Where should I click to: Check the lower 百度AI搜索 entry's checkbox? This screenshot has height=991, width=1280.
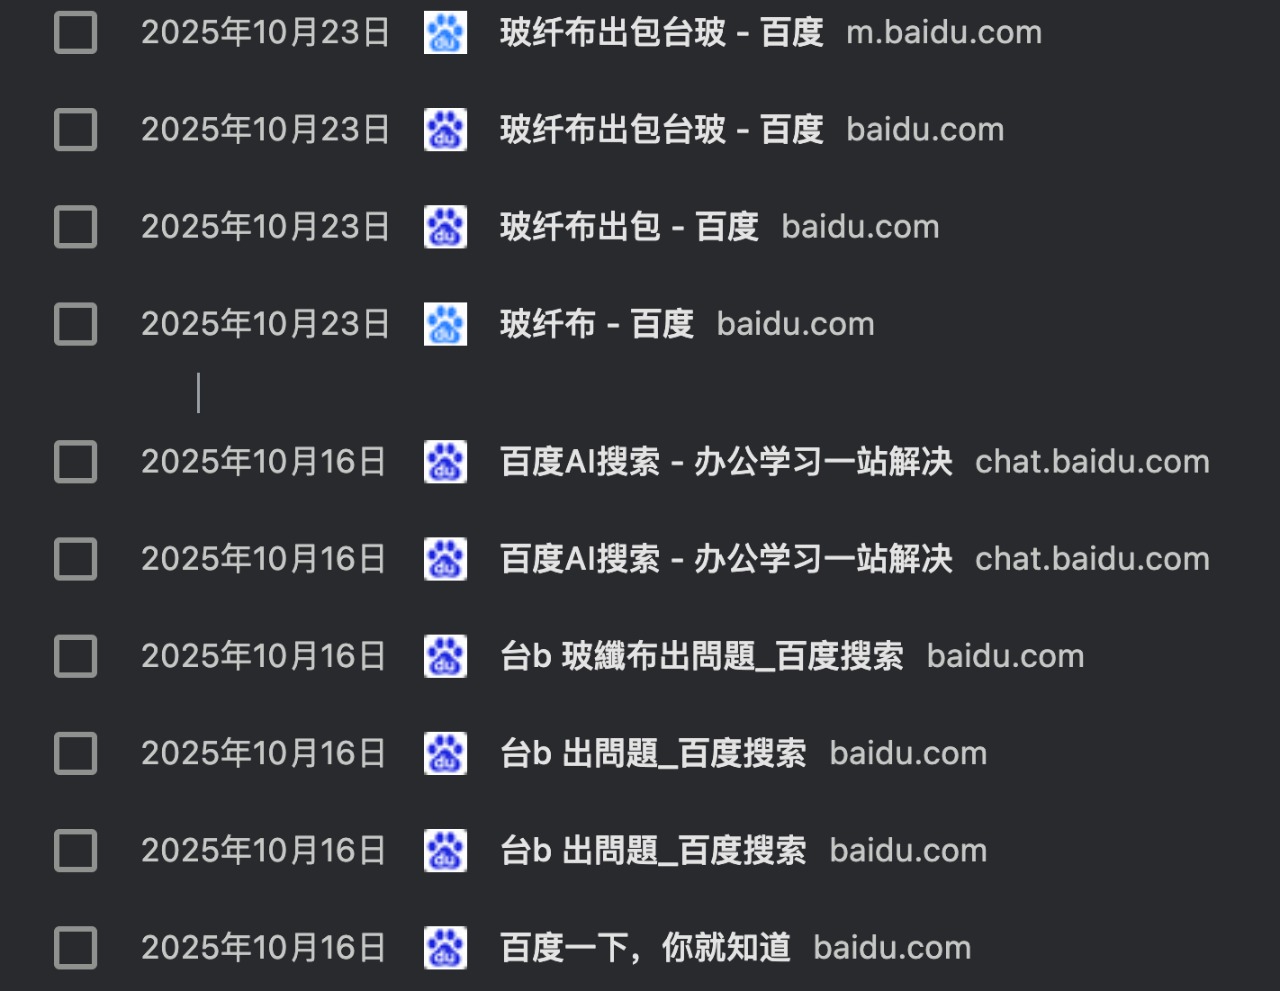[75, 559]
